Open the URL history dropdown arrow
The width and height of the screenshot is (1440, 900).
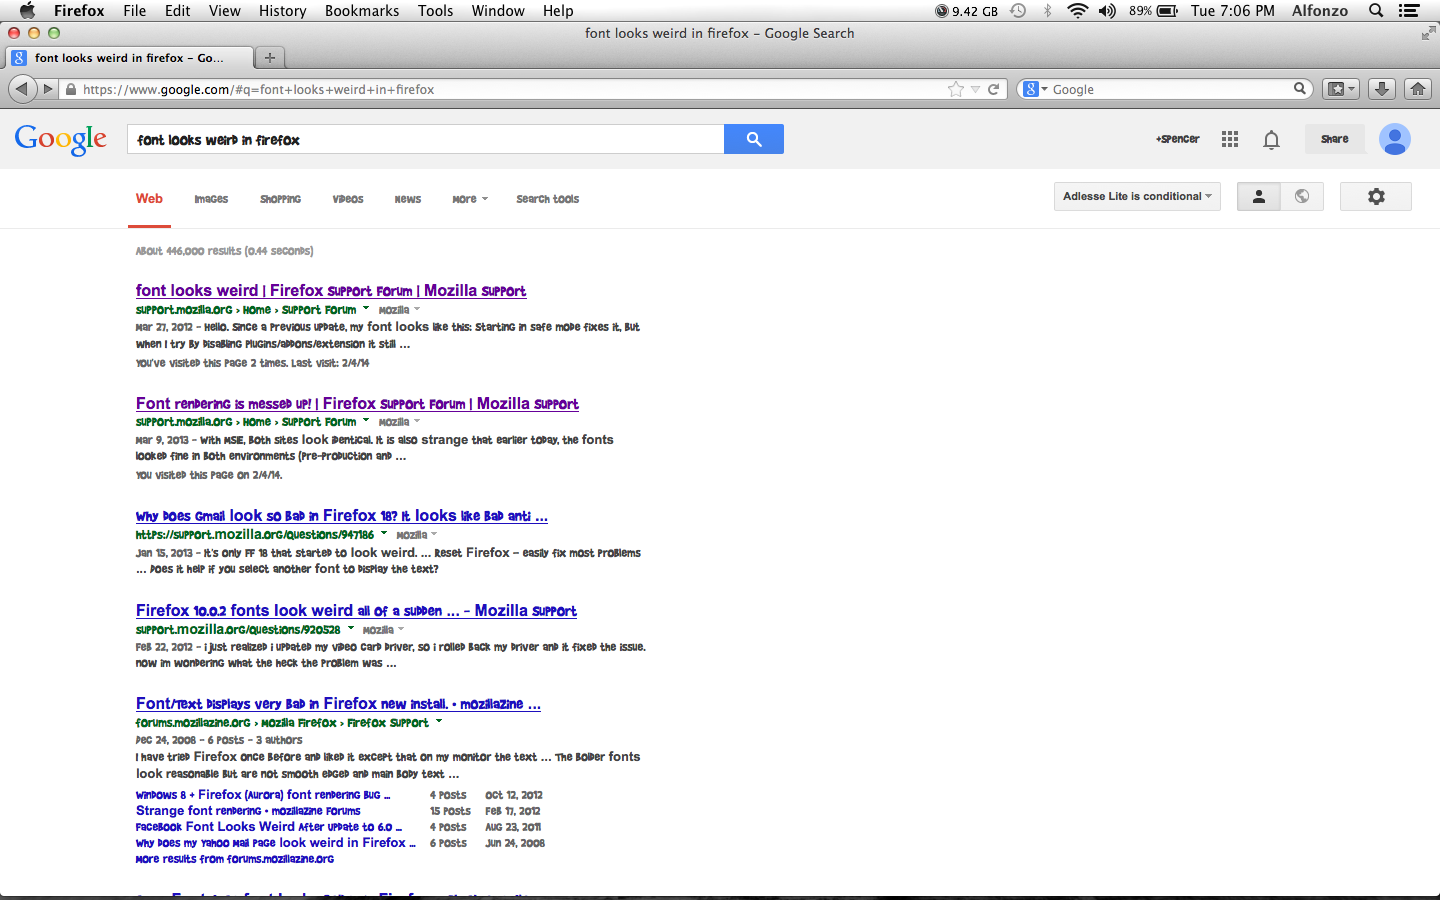(975, 89)
